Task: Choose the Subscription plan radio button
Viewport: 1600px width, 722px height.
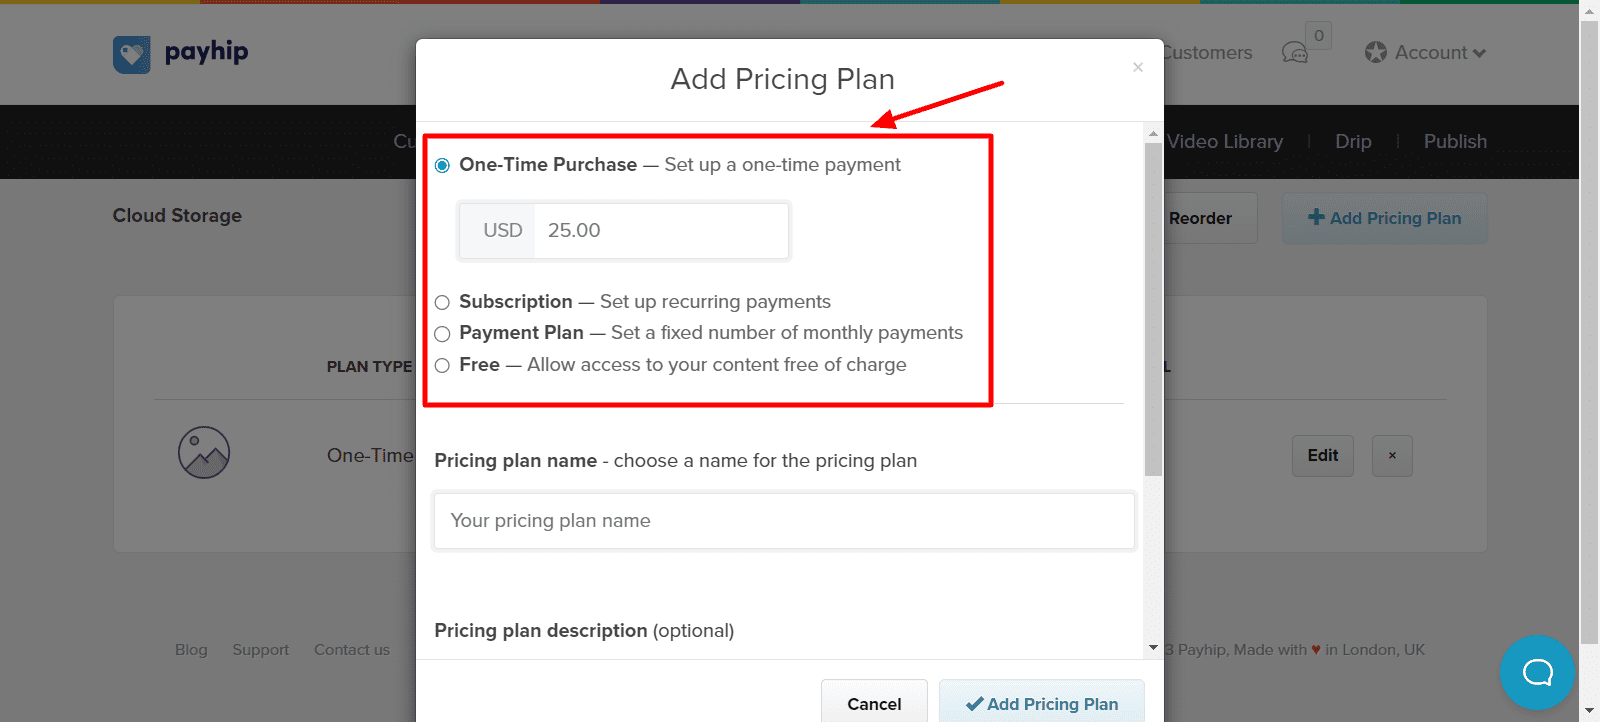Action: (443, 303)
